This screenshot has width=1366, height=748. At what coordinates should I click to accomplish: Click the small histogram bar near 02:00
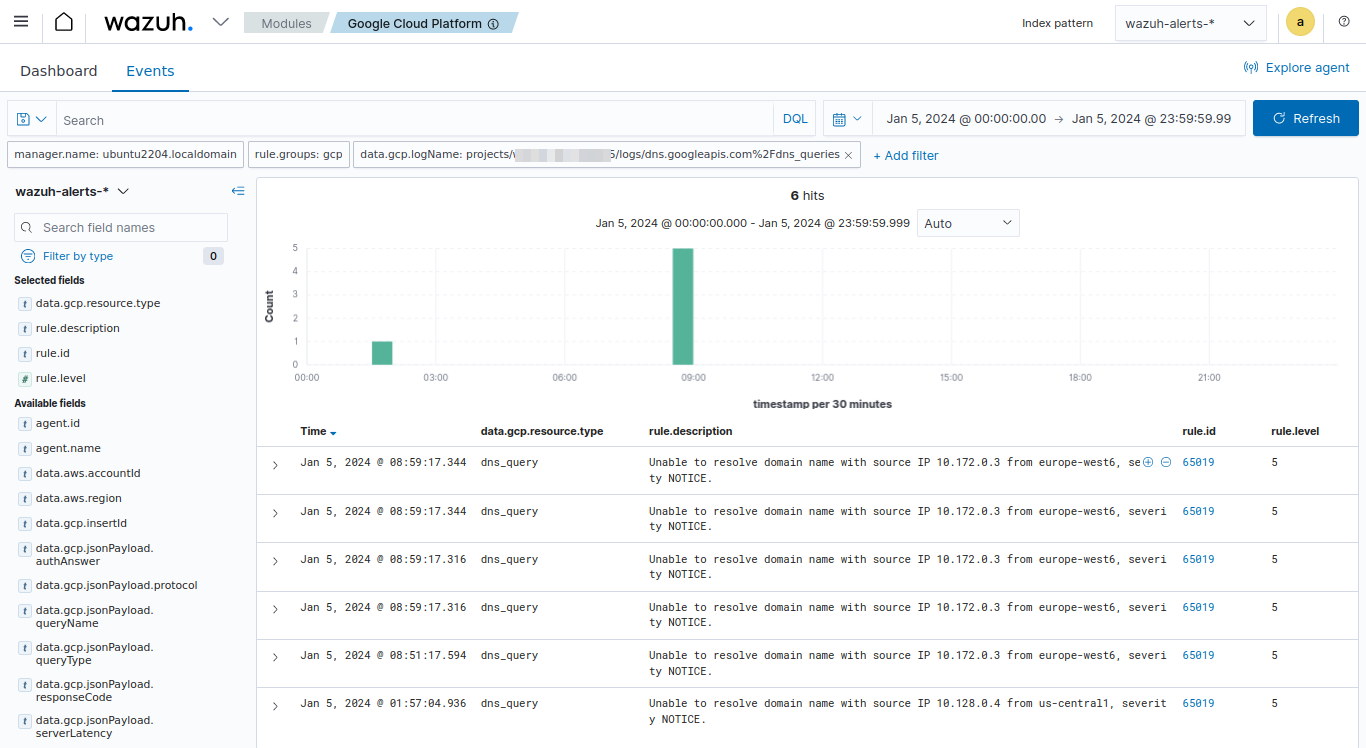(x=382, y=353)
